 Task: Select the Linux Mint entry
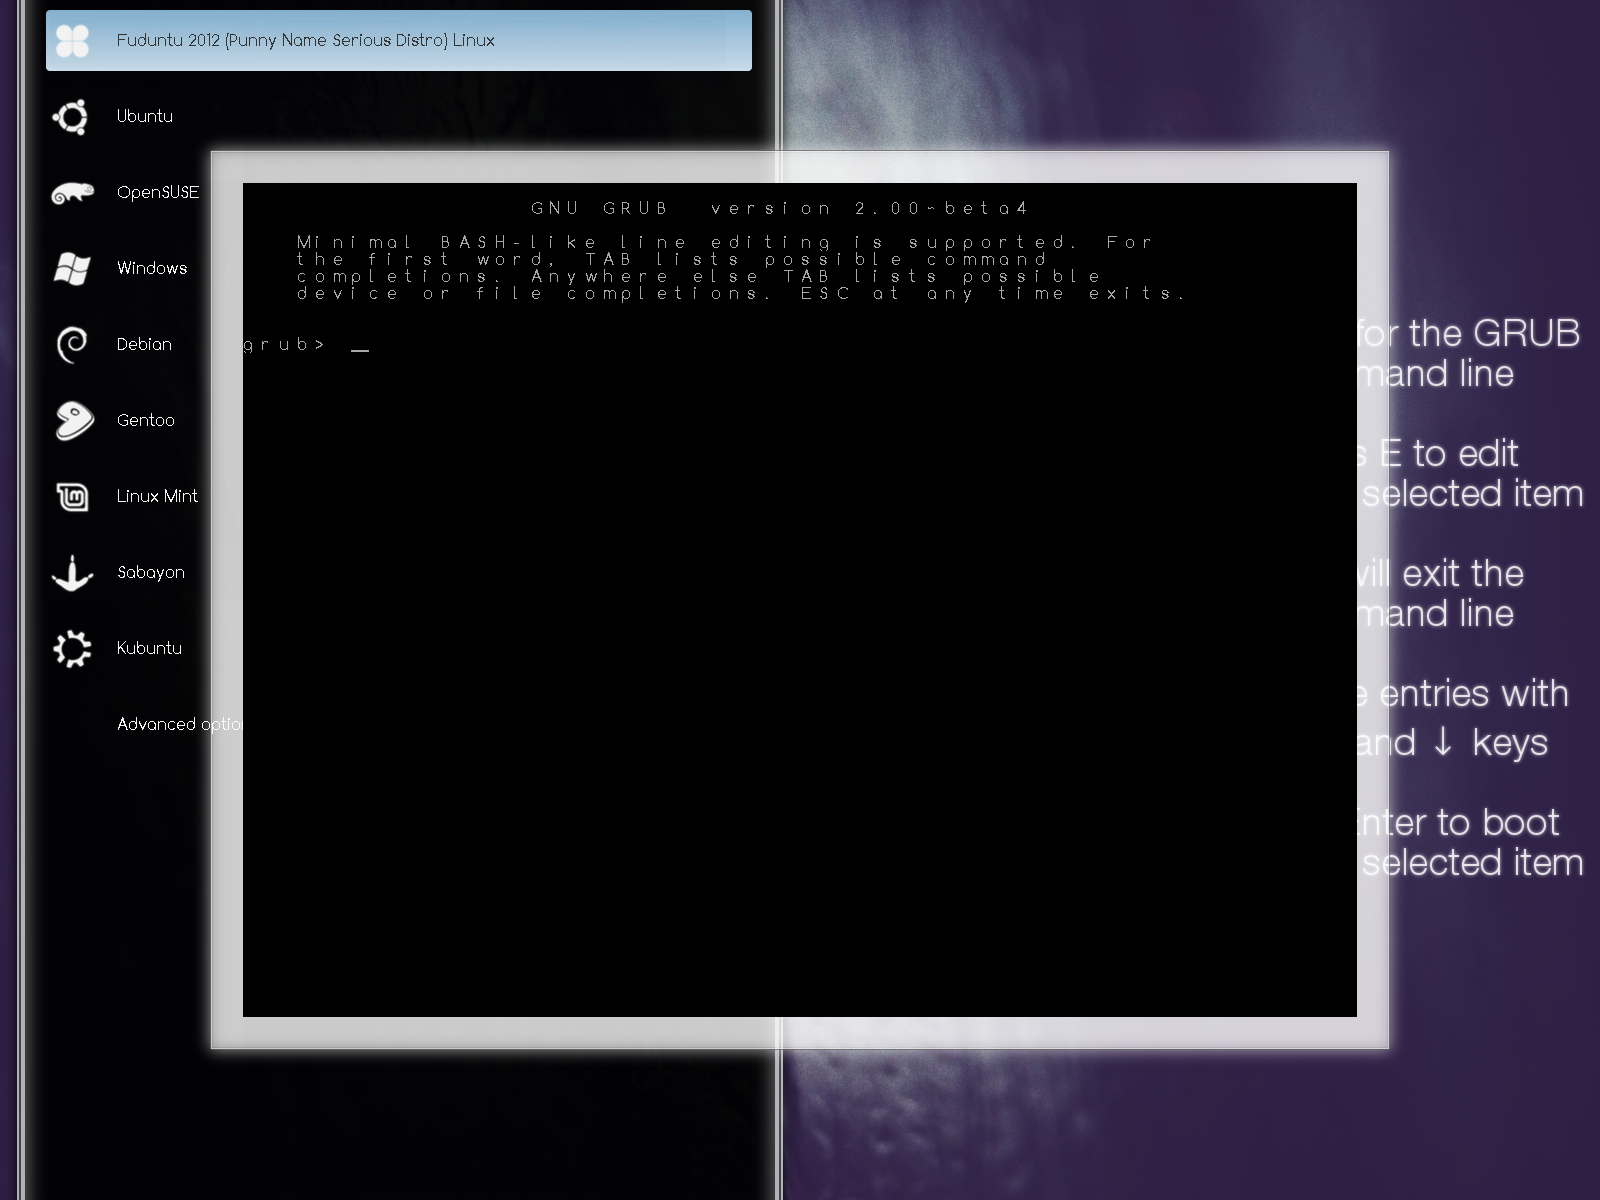157,496
